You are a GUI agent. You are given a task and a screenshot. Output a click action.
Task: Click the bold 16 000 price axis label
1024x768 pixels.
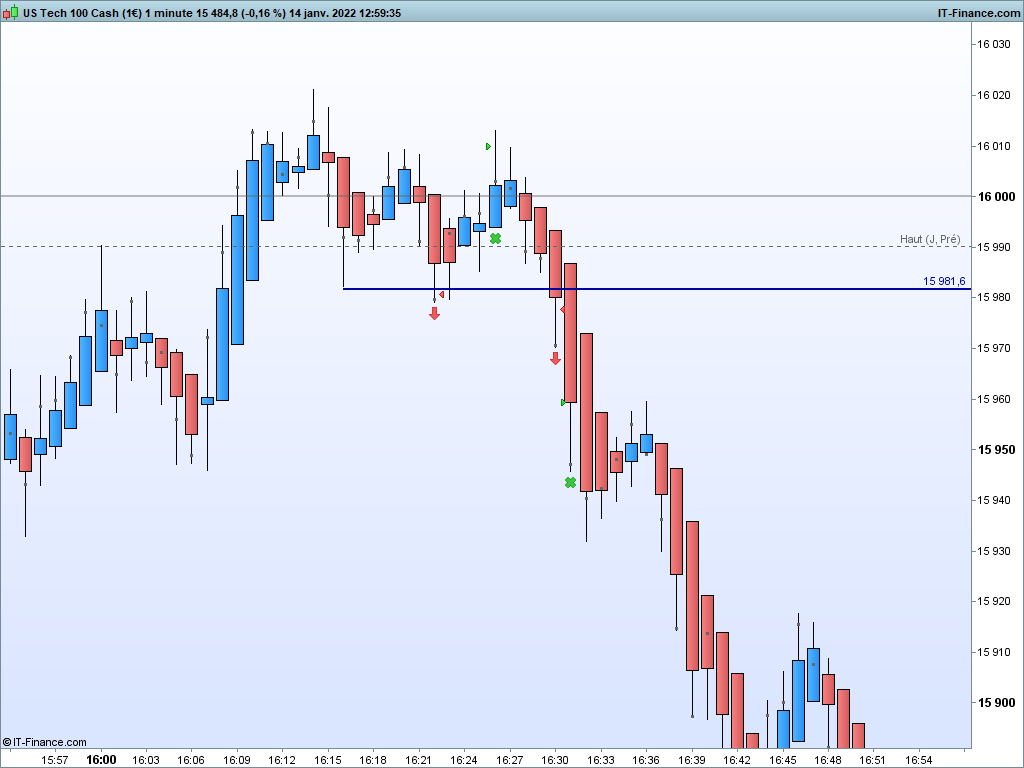click(x=996, y=197)
